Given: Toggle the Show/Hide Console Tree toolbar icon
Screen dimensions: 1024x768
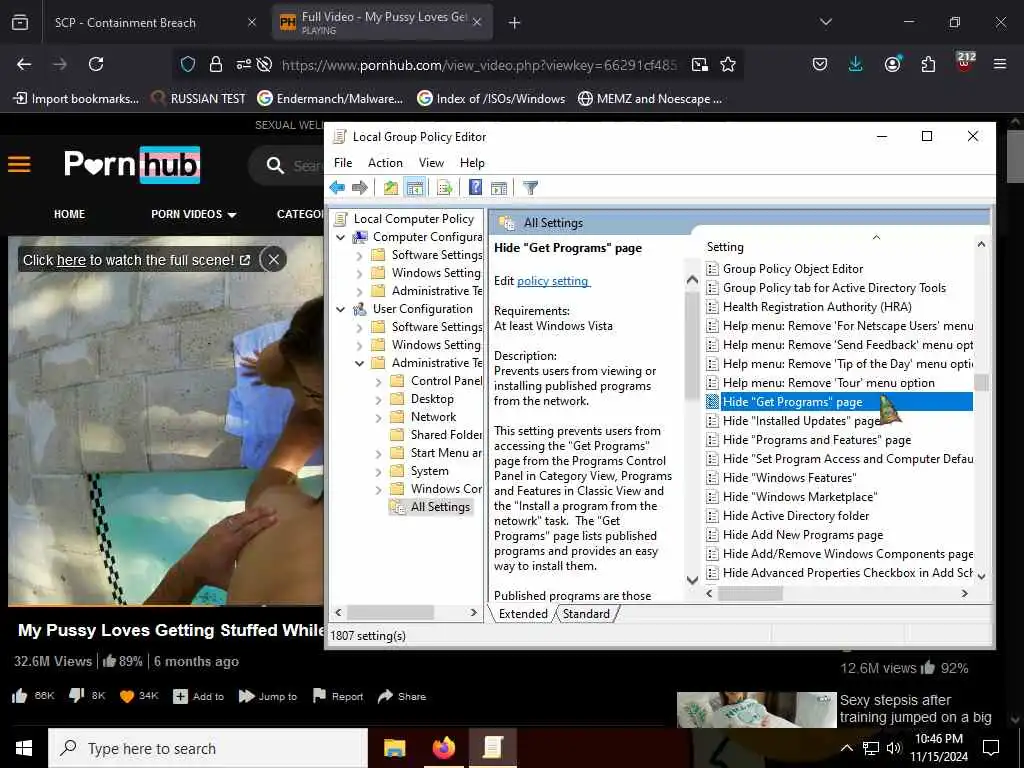Looking at the screenshot, I should 415,188.
